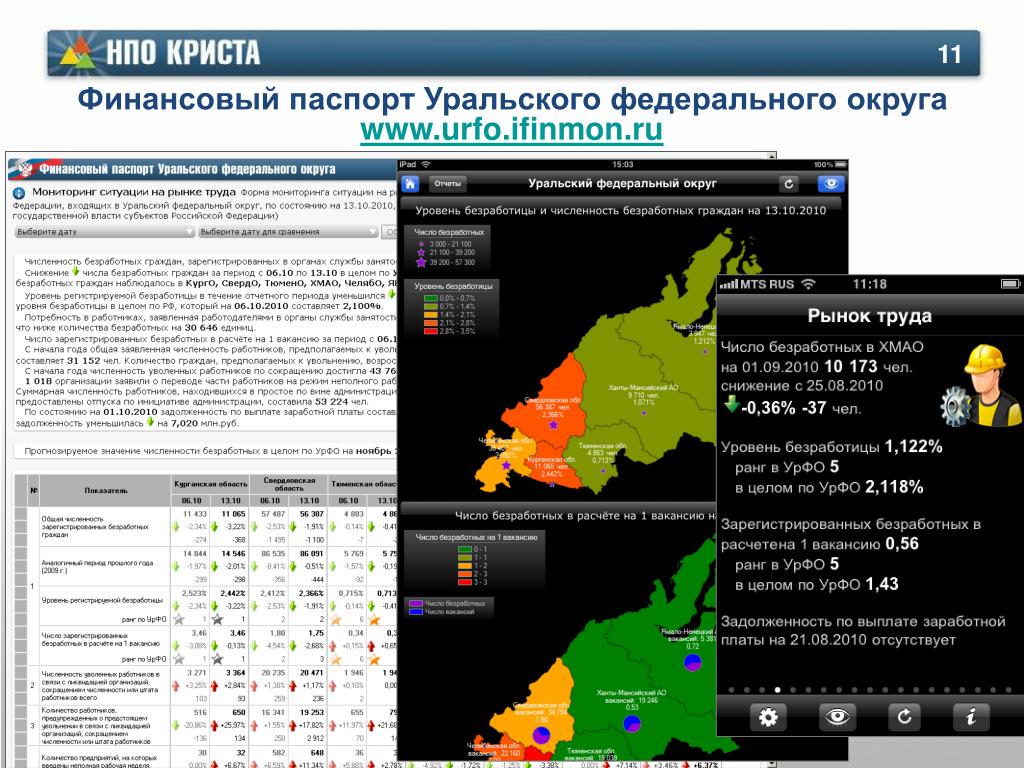This screenshot has height=768, width=1024.
Task: Toggle the blue eye view button on iPad
Action: pyautogui.click(x=831, y=184)
